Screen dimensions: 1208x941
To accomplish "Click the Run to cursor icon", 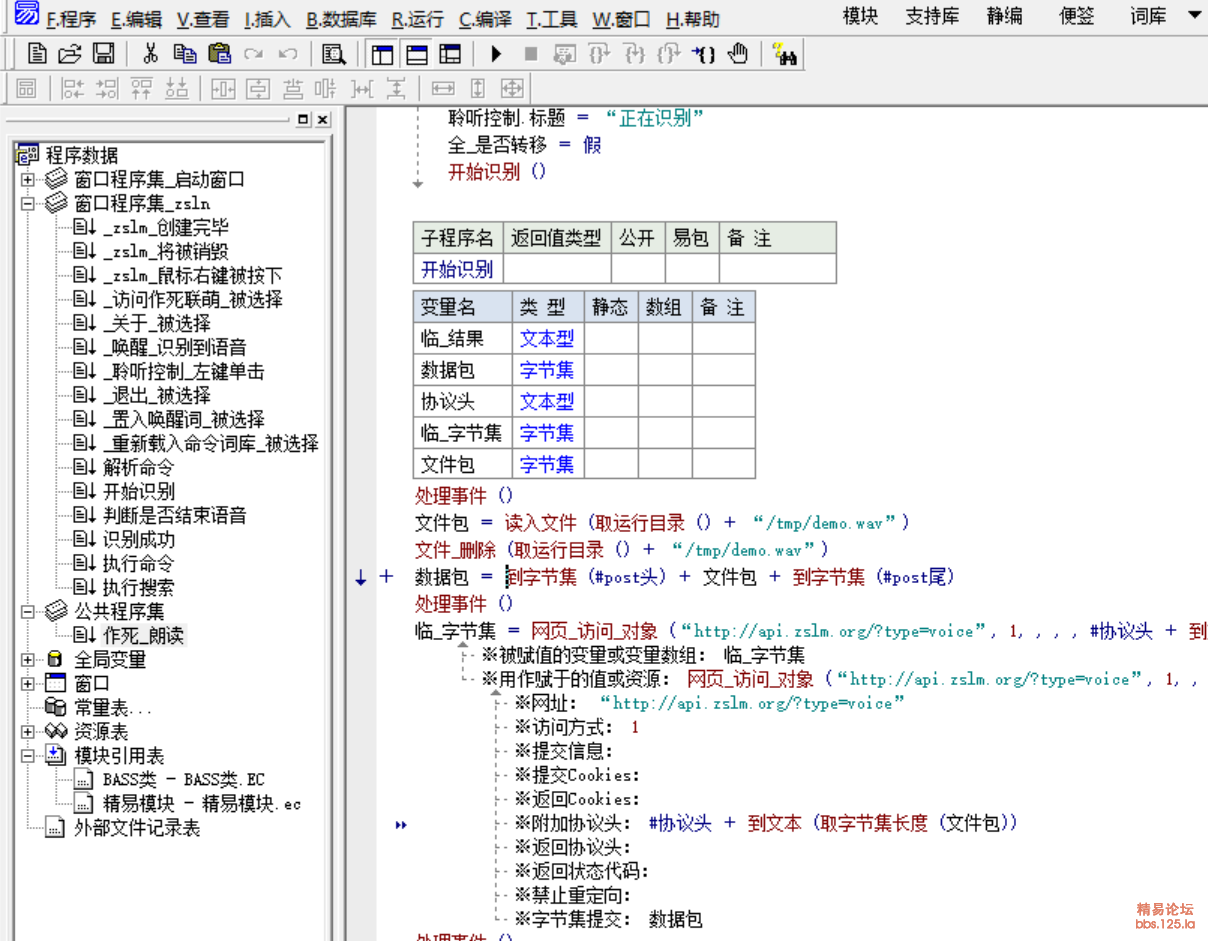I will [x=703, y=54].
